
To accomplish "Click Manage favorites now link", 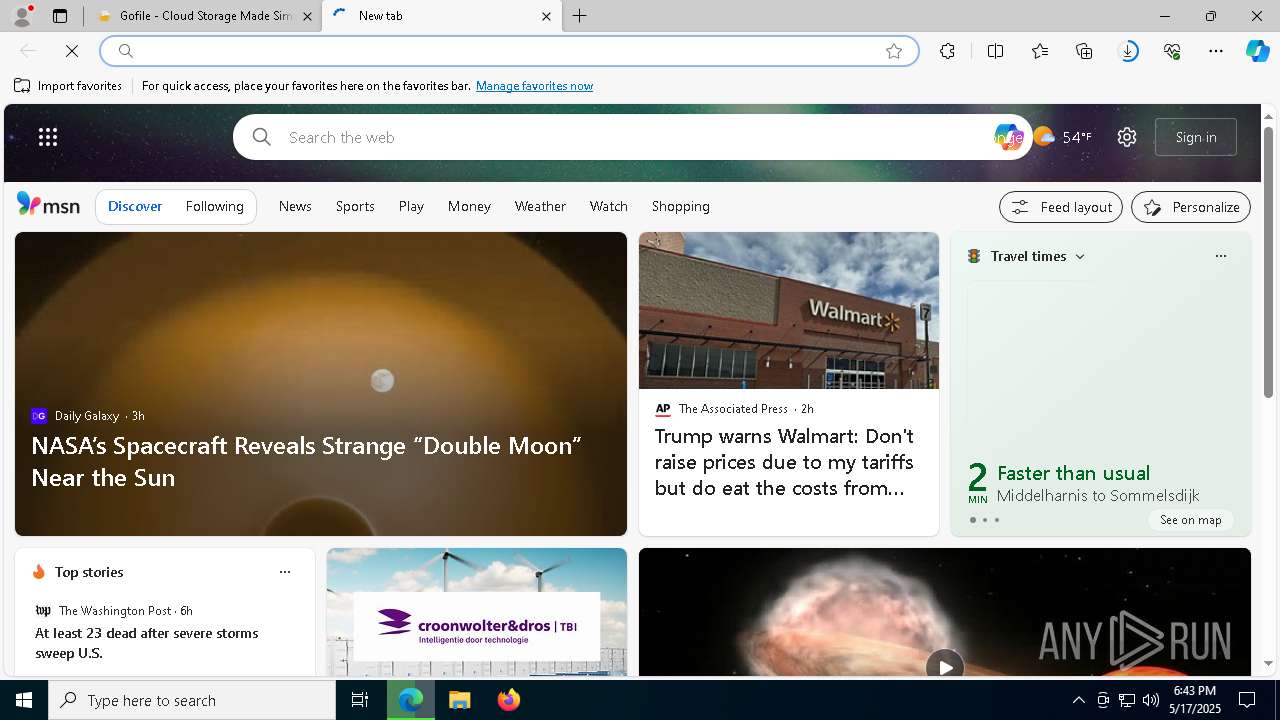I will [x=534, y=86].
